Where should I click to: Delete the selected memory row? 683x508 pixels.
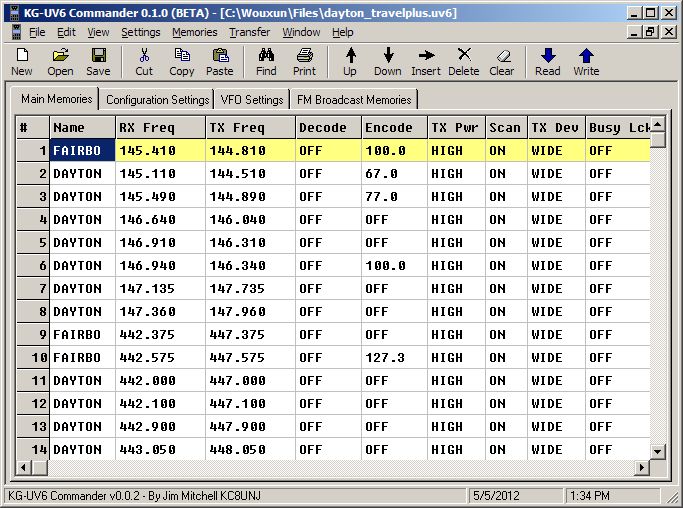(463, 61)
